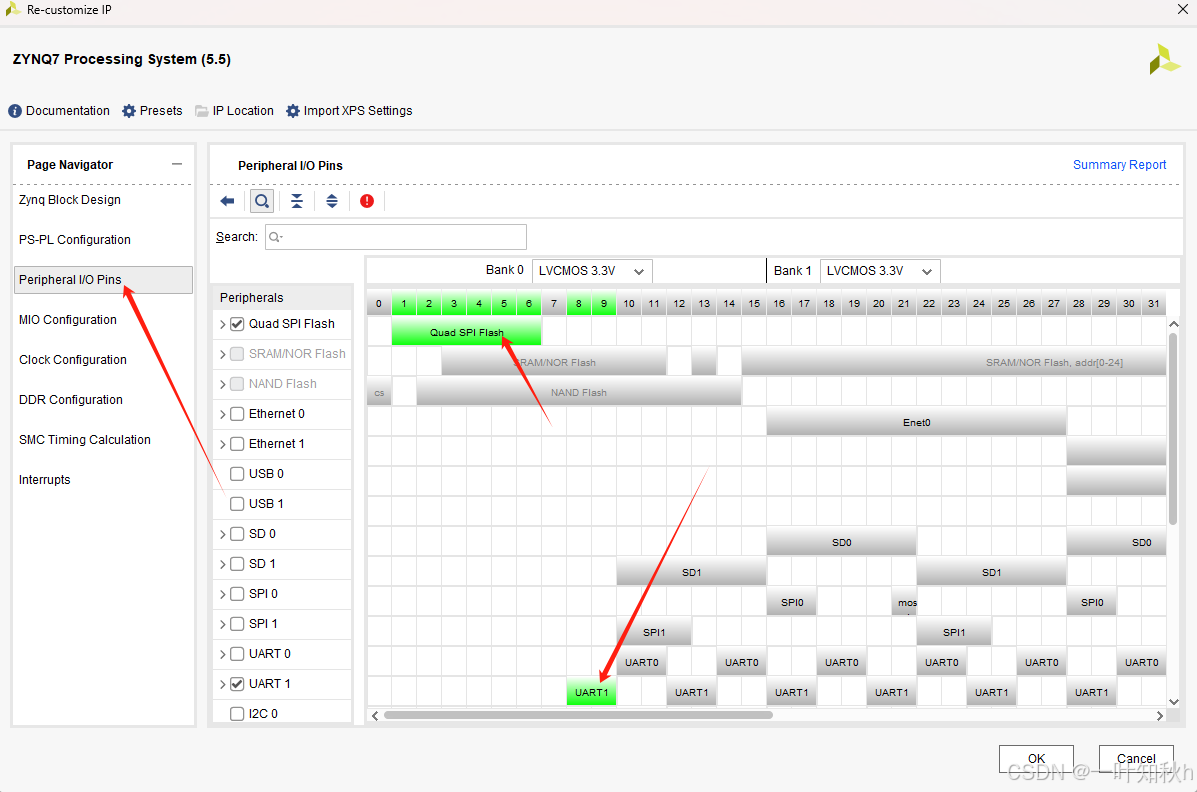The height and width of the screenshot is (792, 1197).
Task: Click the expand all toolbar icon
Action: [x=332, y=201]
